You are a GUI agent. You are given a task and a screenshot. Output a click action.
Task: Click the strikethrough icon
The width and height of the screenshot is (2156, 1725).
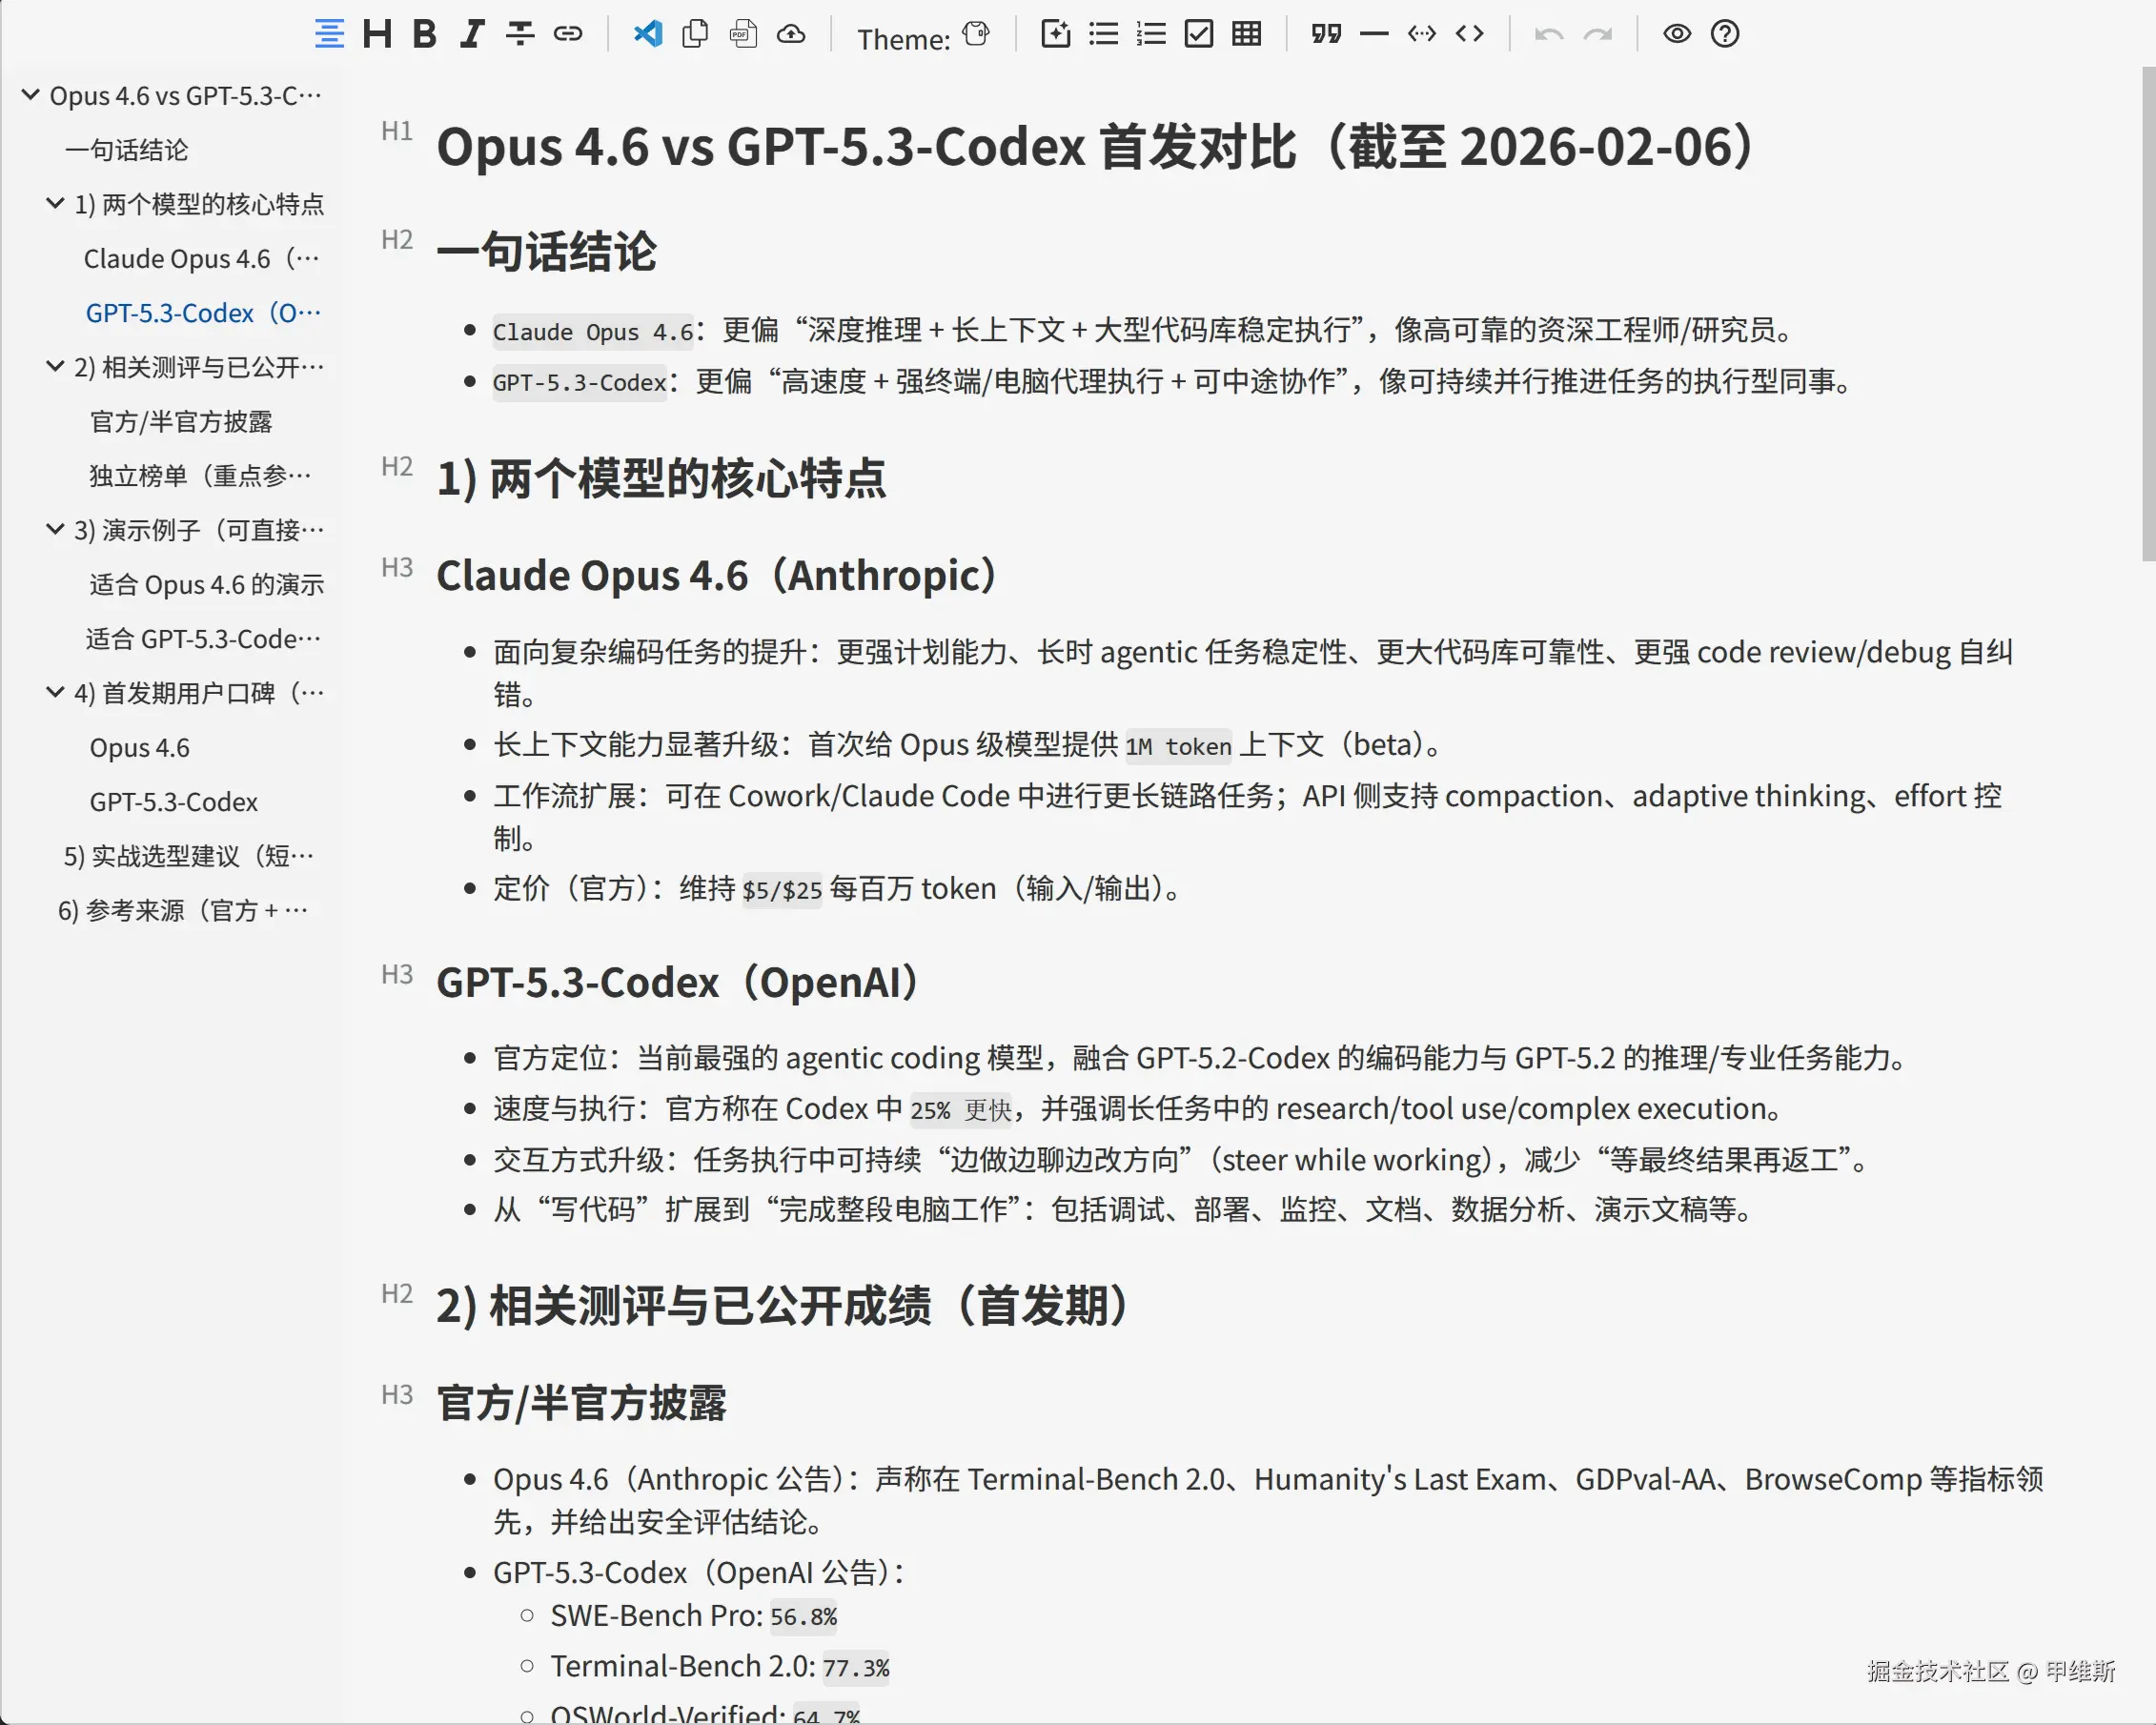pos(520,34)
